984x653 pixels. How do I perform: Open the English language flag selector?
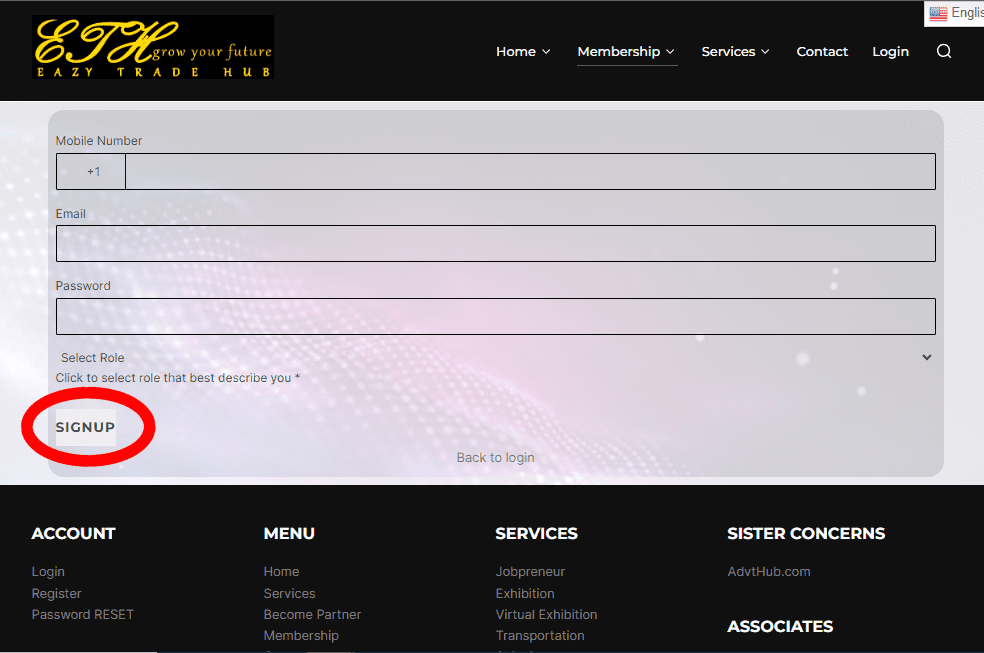(955, 13)
